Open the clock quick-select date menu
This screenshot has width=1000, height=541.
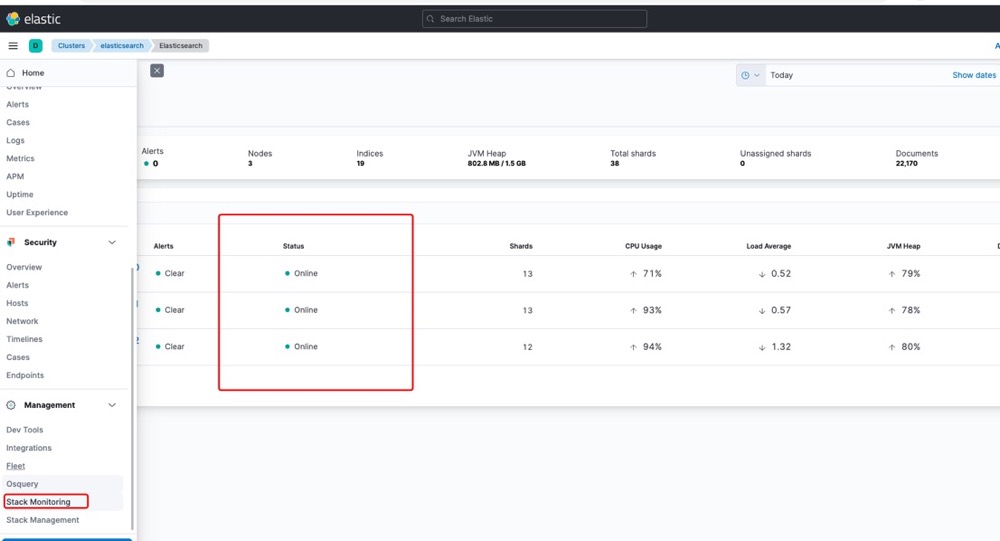[x=750, y=75]
